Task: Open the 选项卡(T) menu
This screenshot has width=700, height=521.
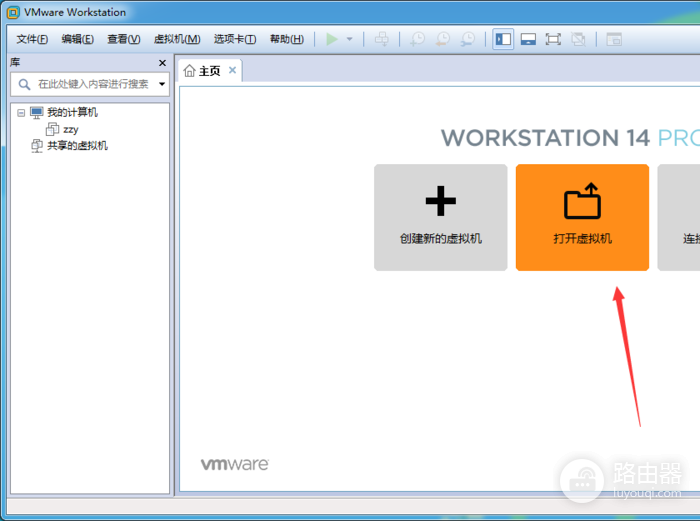Action: 235,39
